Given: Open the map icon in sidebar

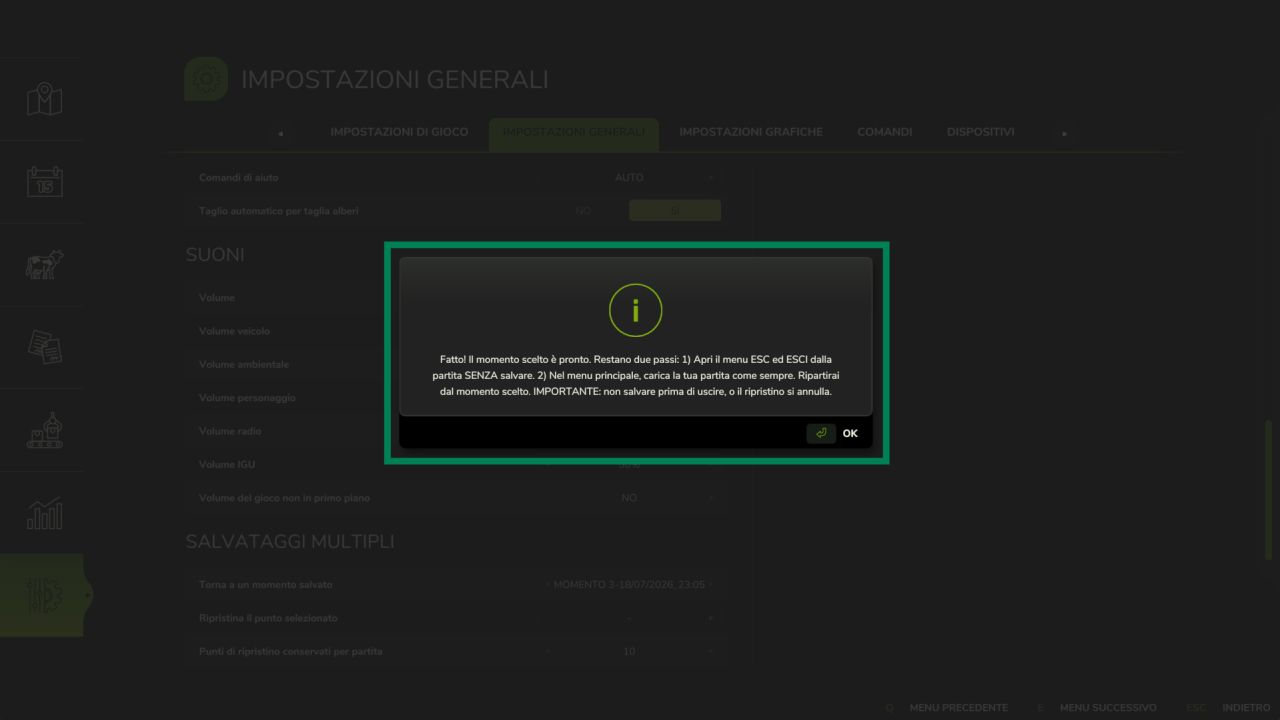Looking at the screenshot, I should (x=44, y=99).
